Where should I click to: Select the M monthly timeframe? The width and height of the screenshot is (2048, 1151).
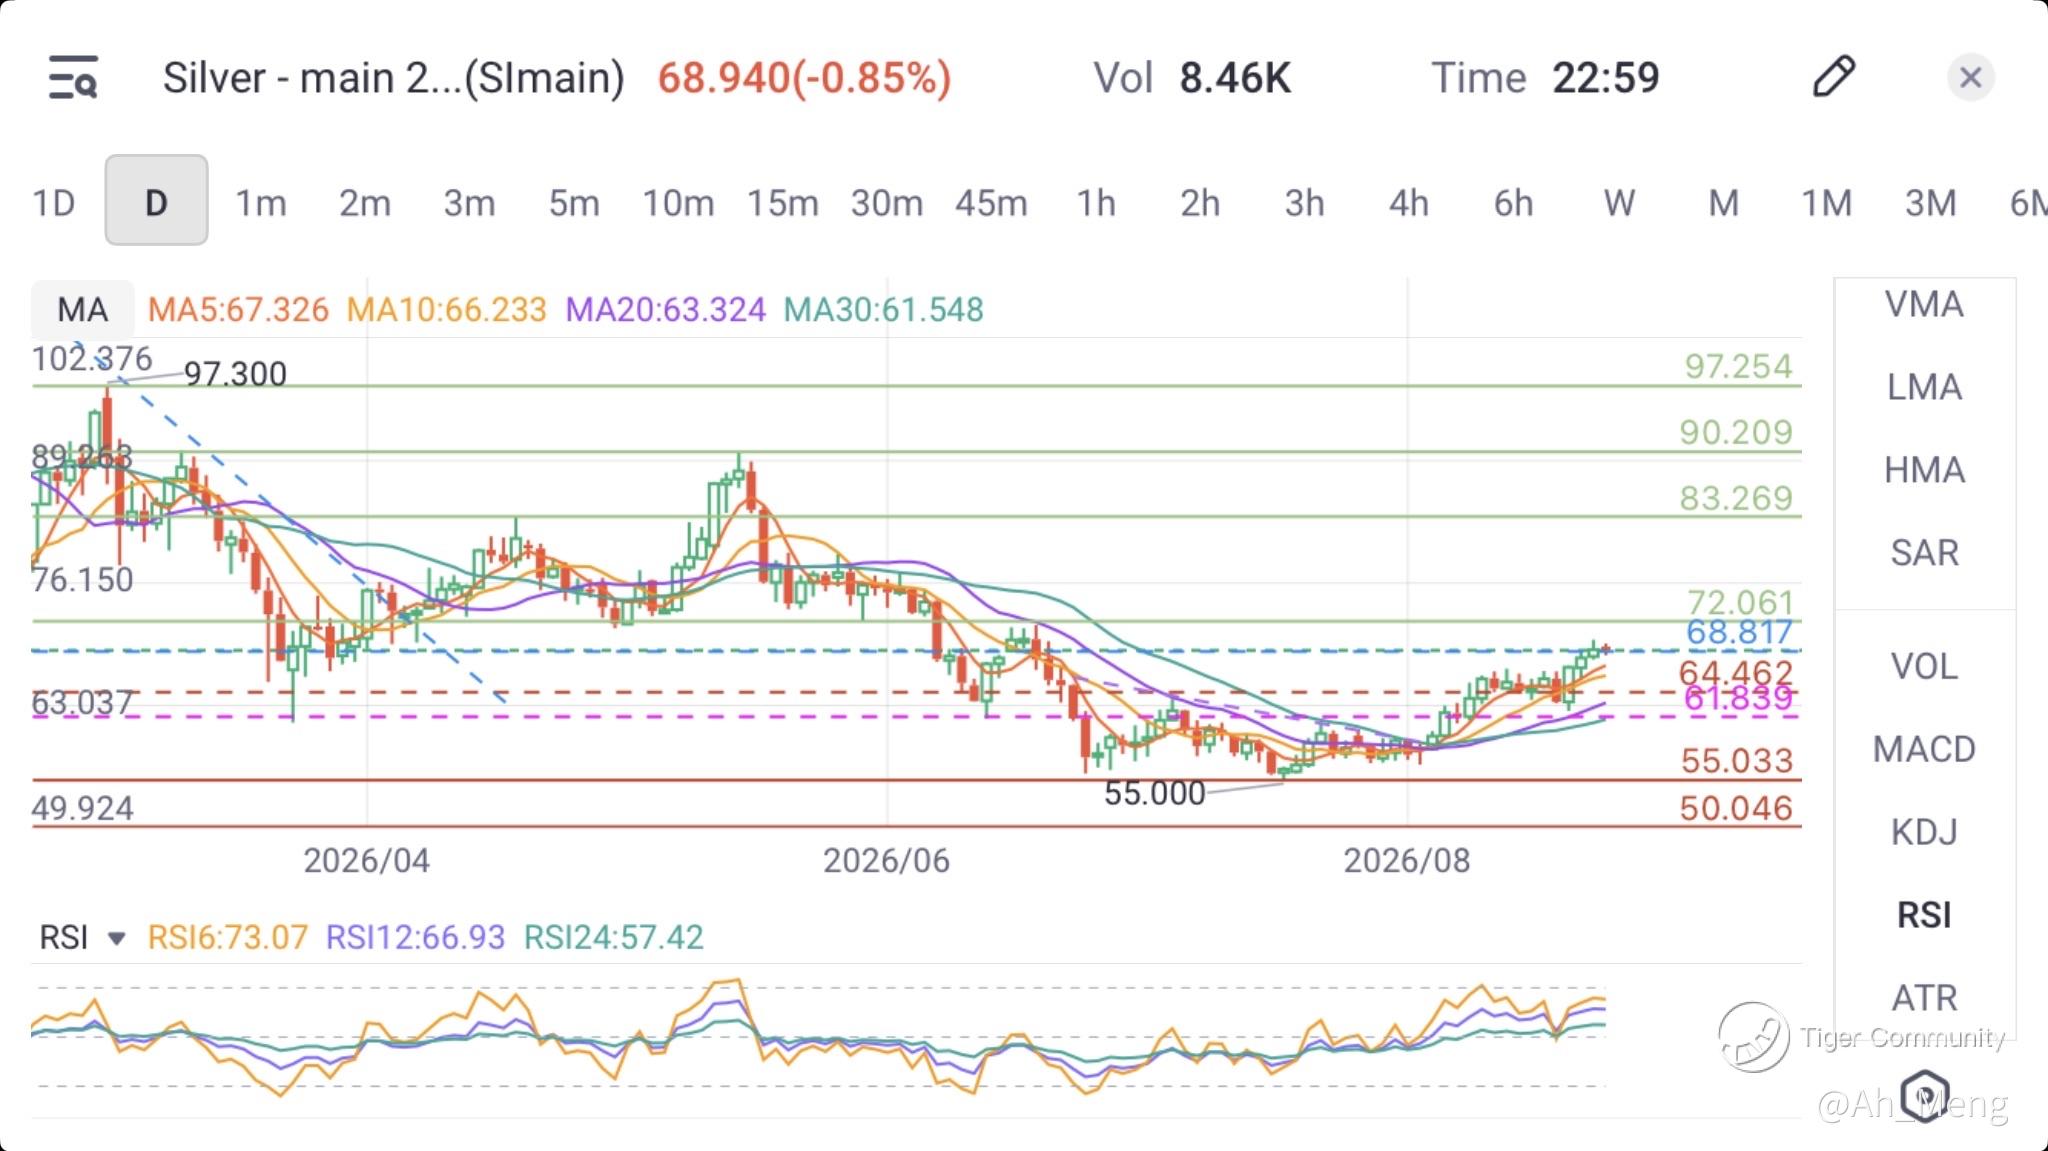[1723, 203]
